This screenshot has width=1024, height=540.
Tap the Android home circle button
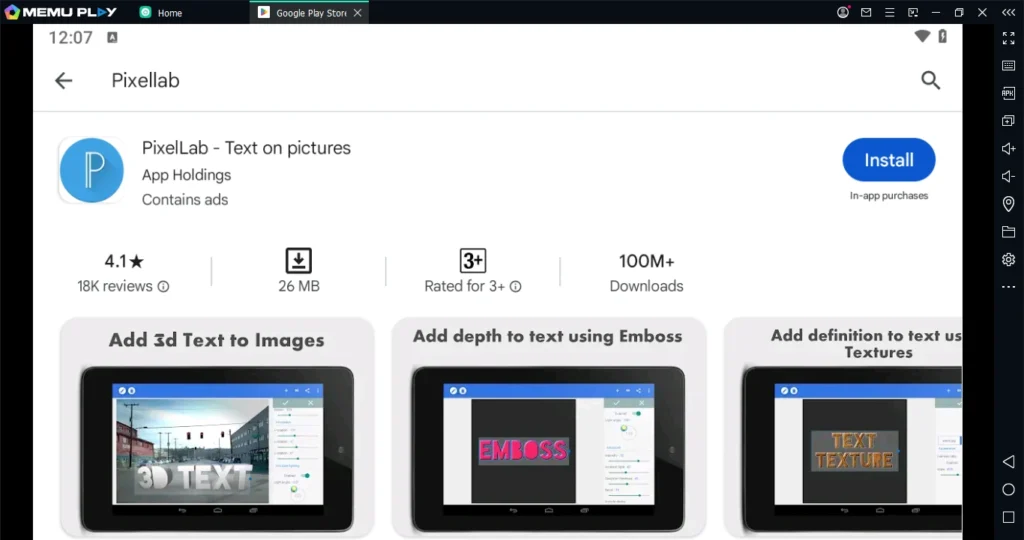pyautogui.click(x=1008, y=490)
